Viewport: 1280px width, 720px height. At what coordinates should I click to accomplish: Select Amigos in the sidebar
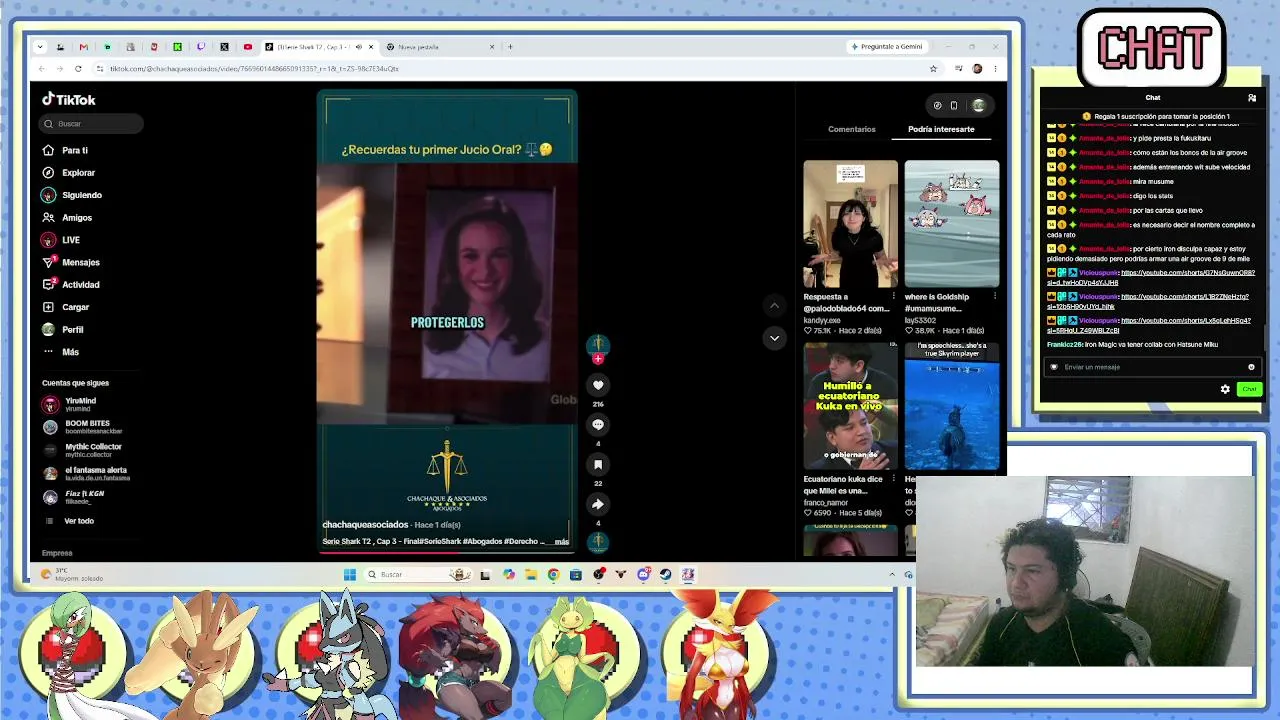[67, 217]
